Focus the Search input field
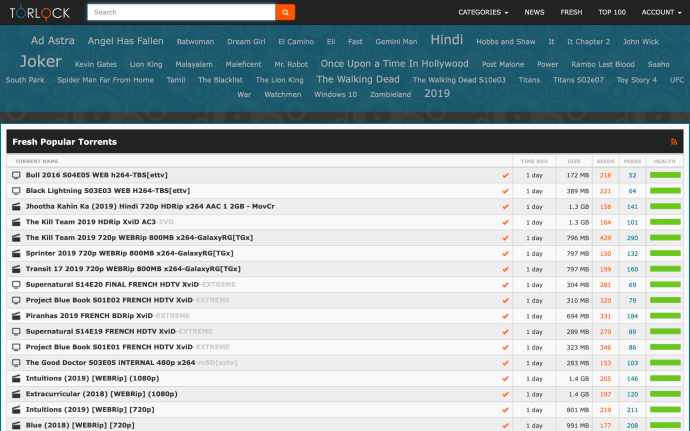This screenshot has width=690, height=431. (180, 12)
